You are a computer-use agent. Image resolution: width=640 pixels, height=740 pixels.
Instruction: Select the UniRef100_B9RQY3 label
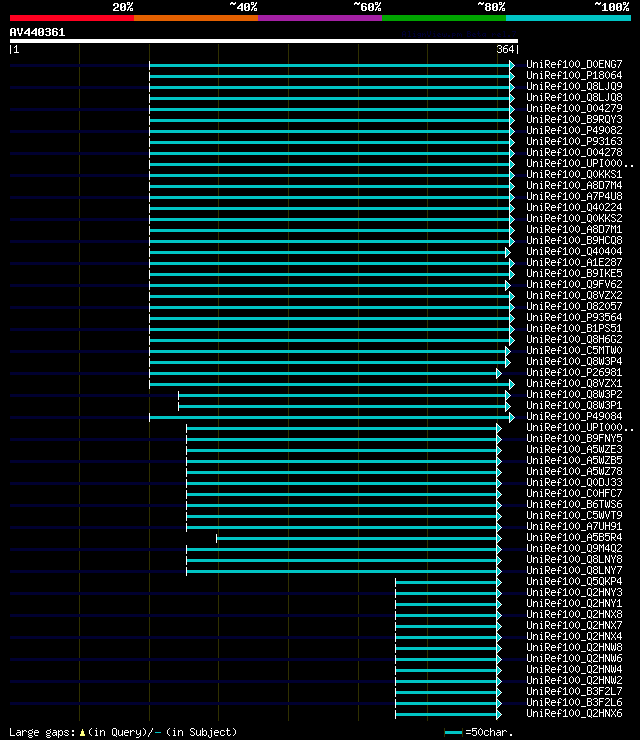574,119
